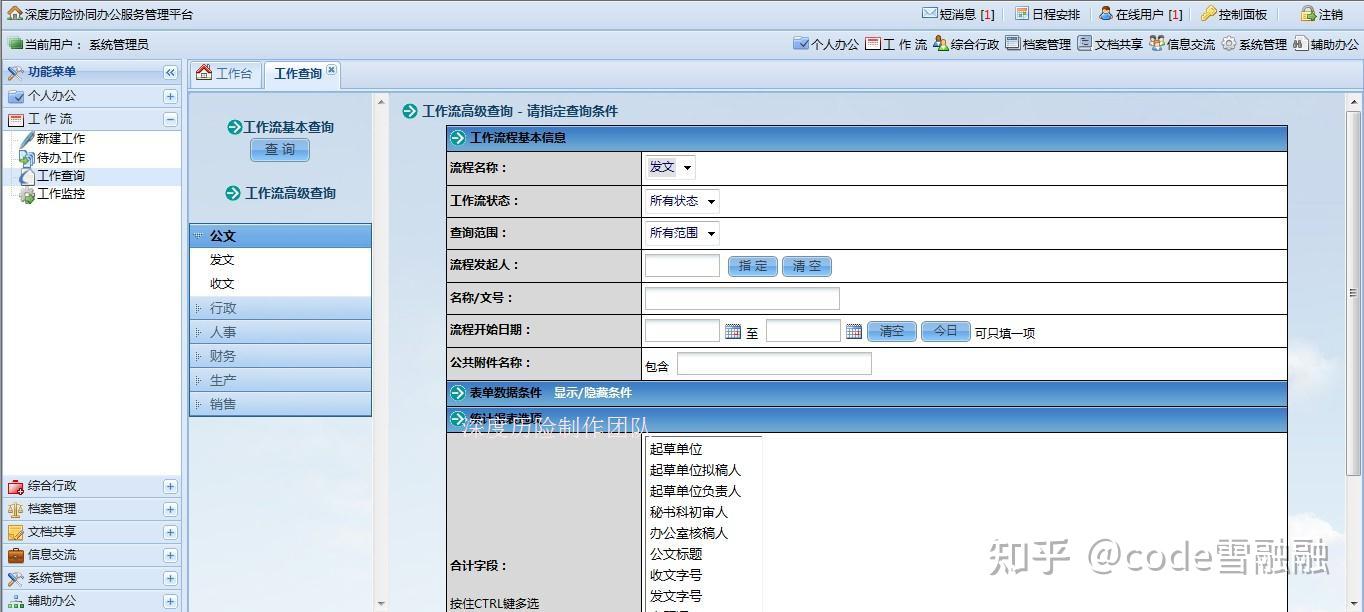Expand the 行政 category
Image resolution: width=1364 pixels, height=612 pixels.
pos(280,308)
